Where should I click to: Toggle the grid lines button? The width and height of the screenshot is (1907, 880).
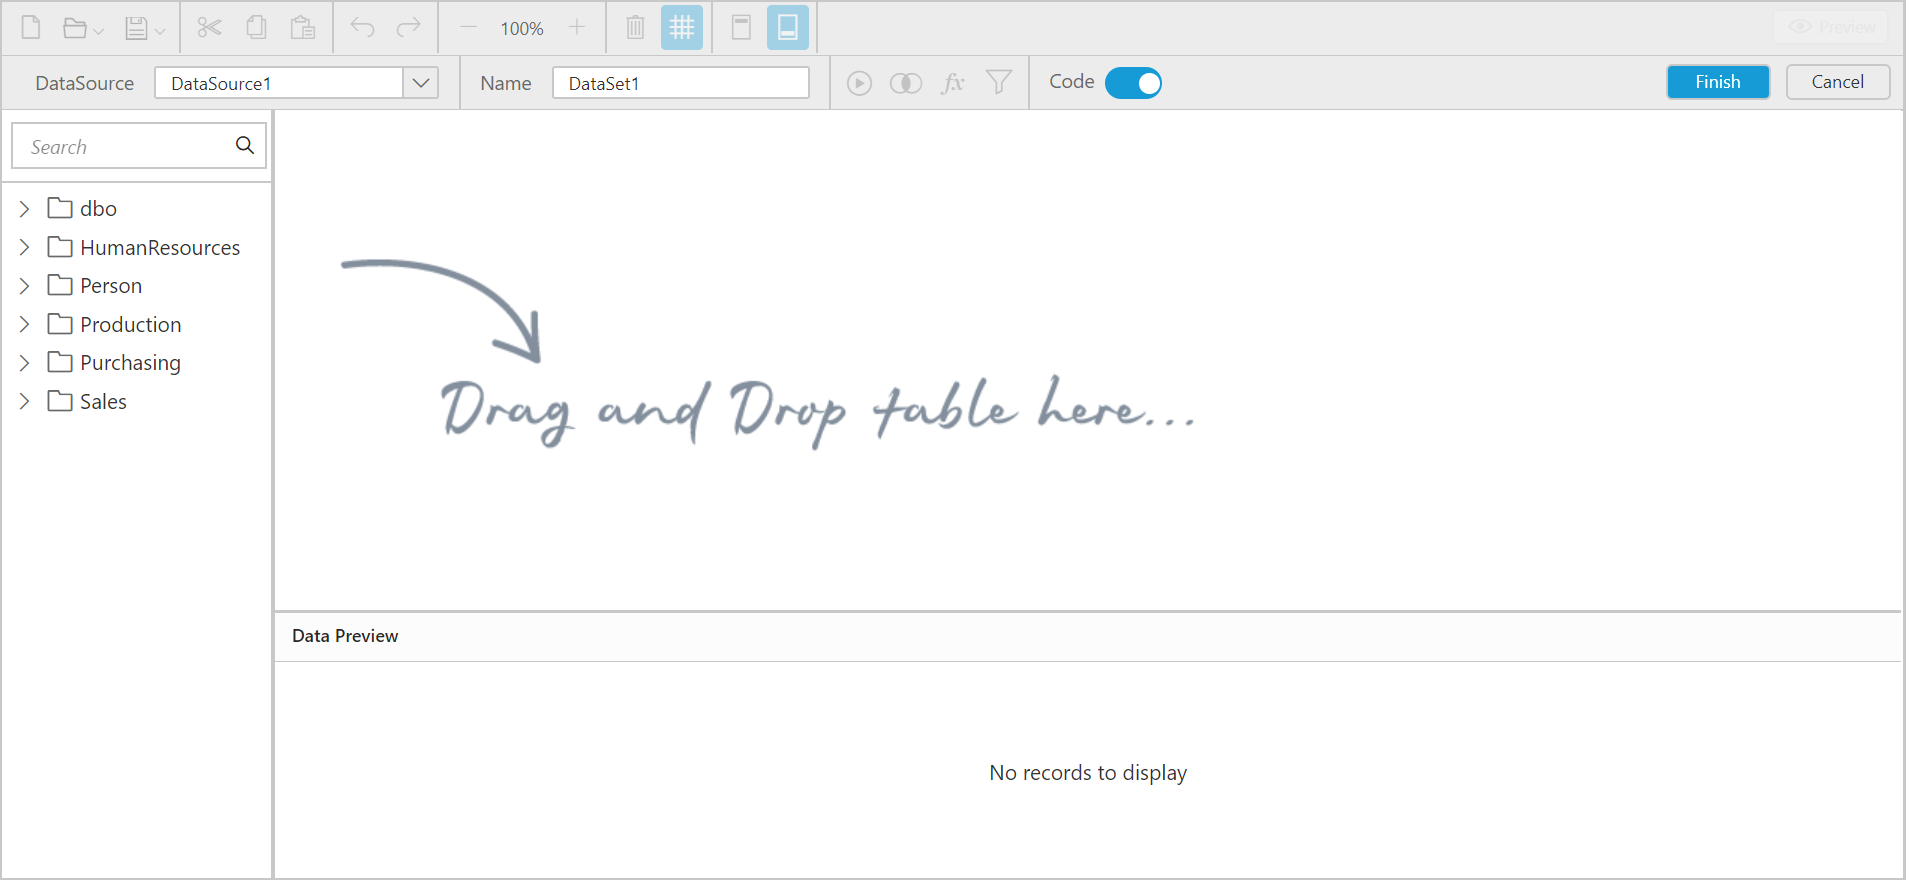click(682, 28)
